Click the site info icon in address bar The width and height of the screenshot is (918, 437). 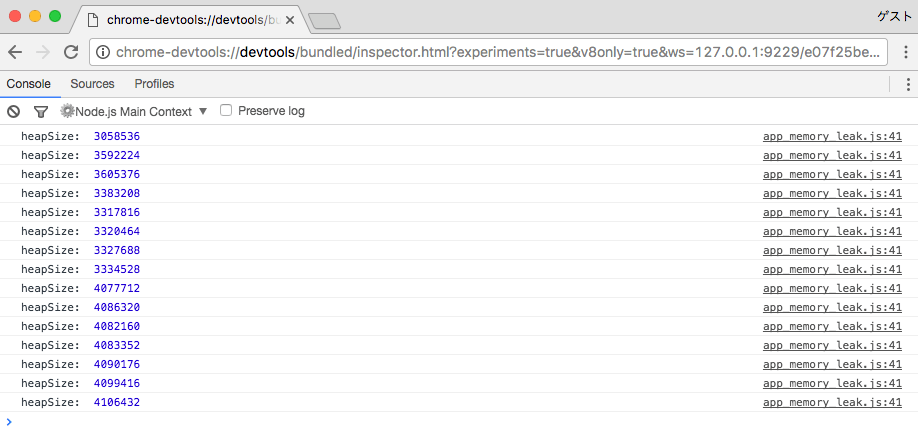pyautogui.click(x=102, y=52)
